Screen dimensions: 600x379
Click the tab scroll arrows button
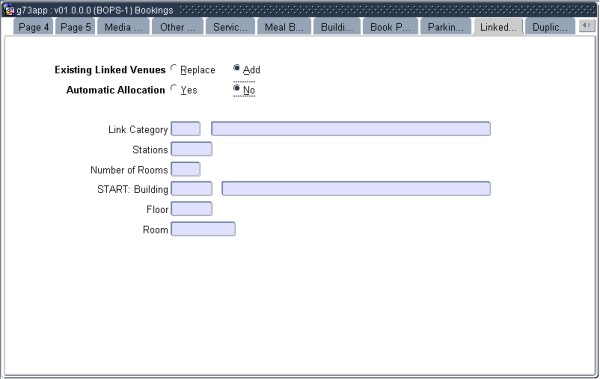coord(587,26)
